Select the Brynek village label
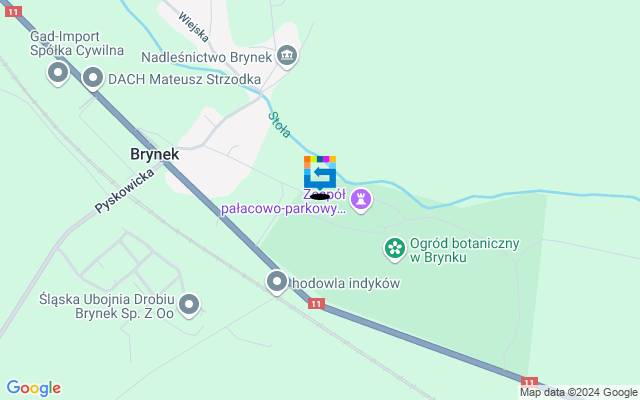Image resolution: width=640 pixels, height=400 pixels. pyautogui.click(x=155, y=154)
